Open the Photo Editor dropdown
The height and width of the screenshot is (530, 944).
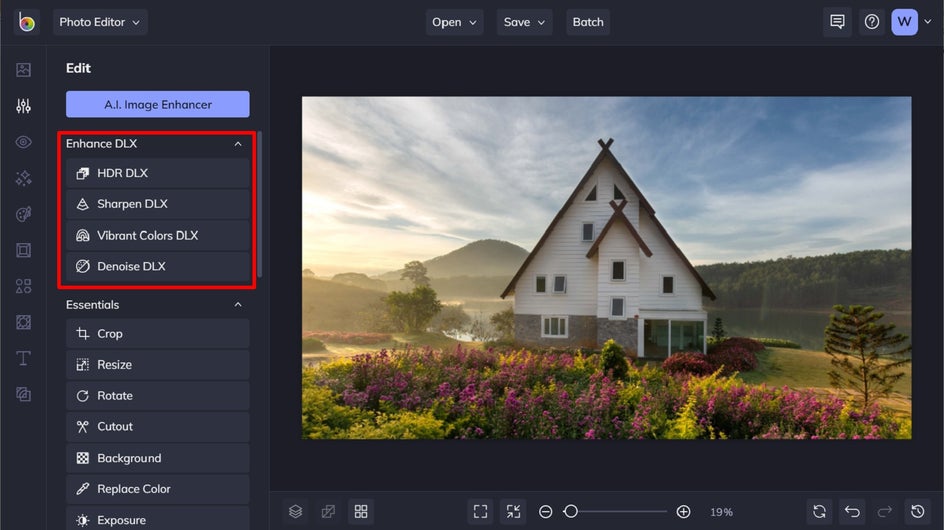click(x=100, y=22)
